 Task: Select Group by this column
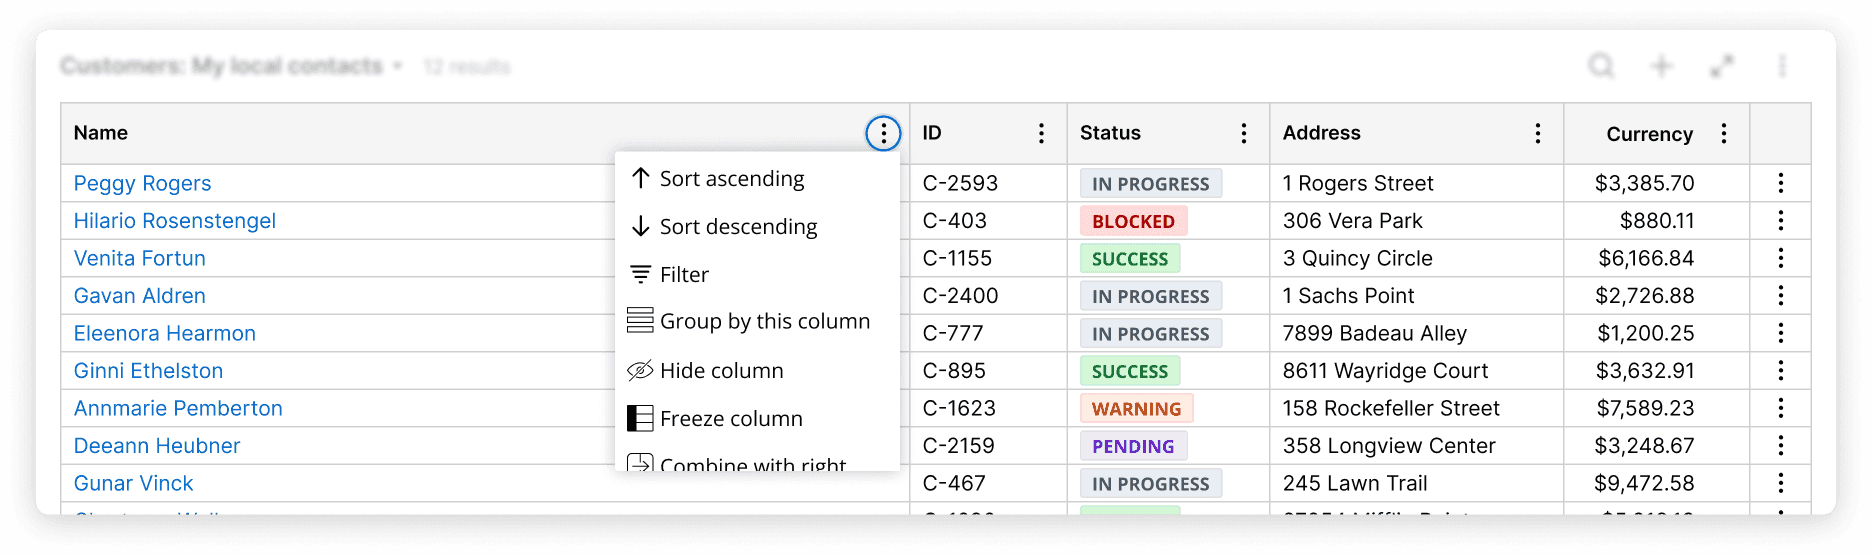tap(757, 321)
